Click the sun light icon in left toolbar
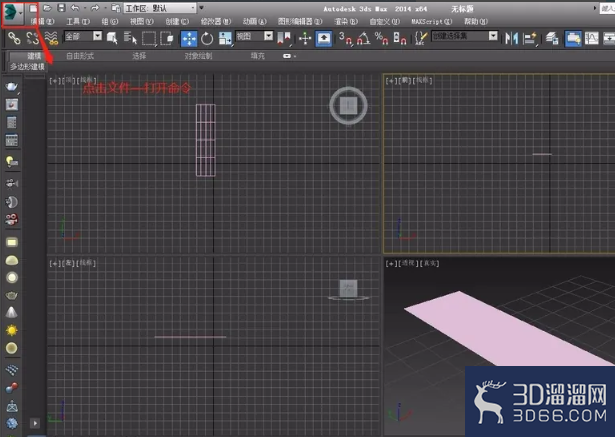This screenshot has width=615, height=437. click(x=12, y=330)
